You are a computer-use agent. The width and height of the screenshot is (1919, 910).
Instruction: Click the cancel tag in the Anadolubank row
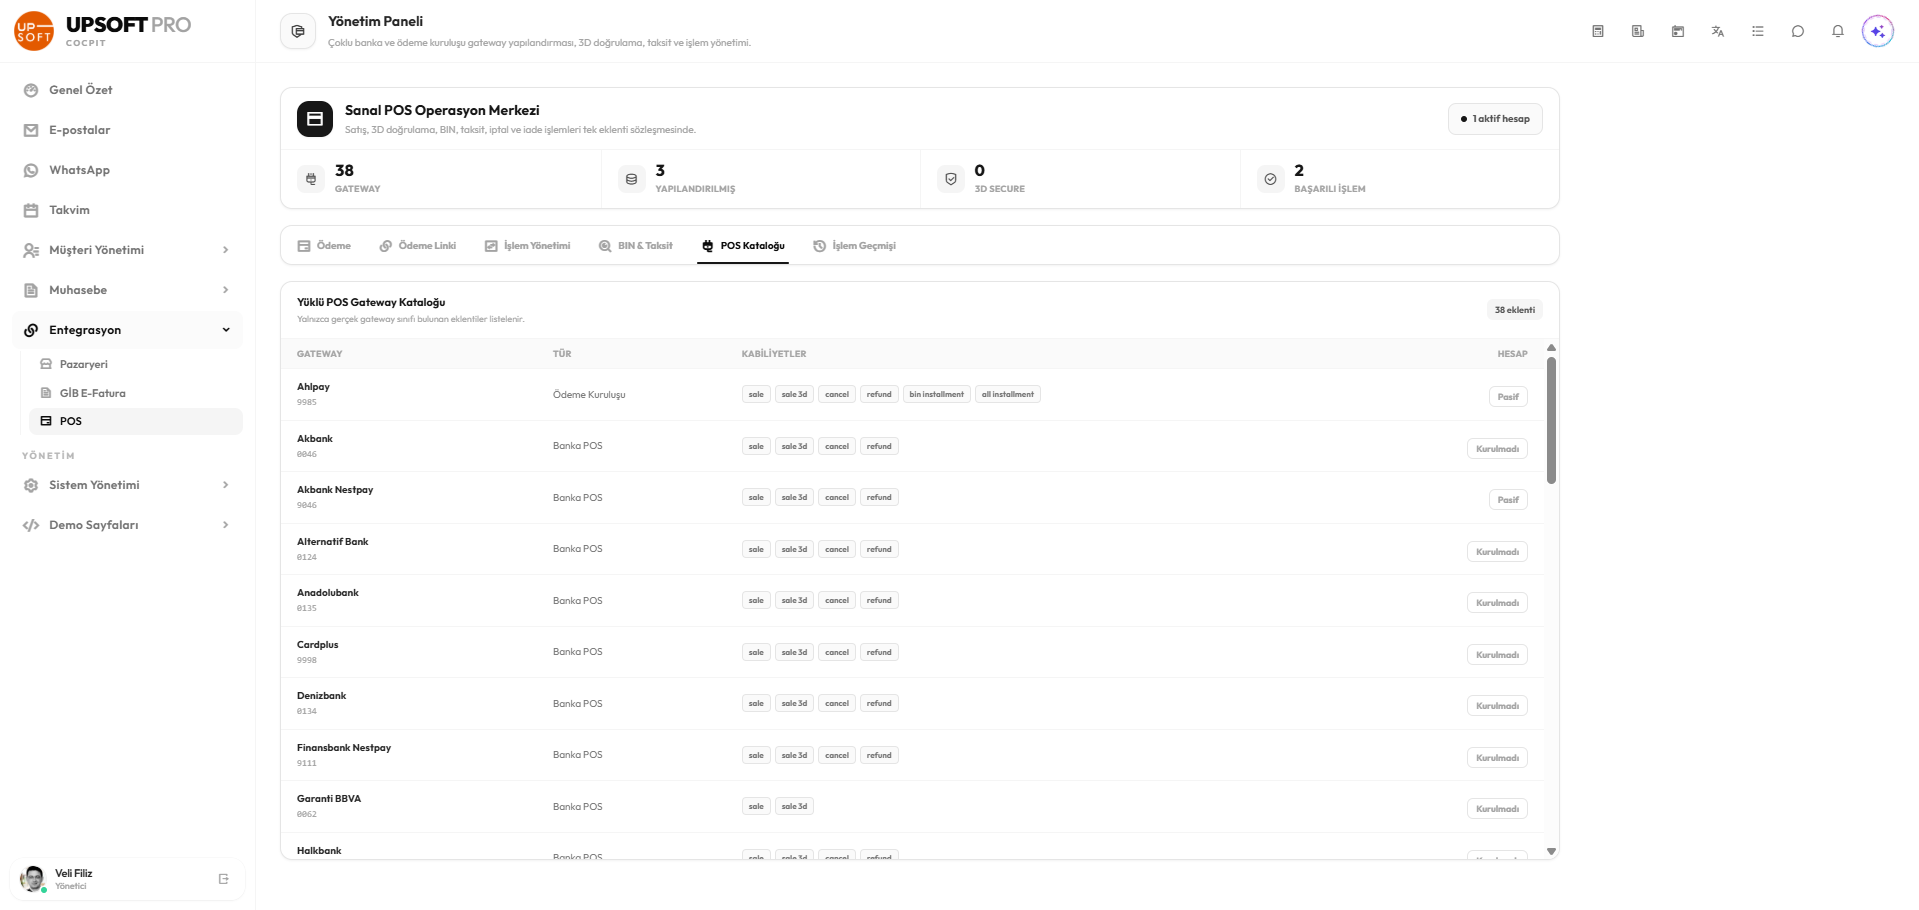(x=837, y=601)
